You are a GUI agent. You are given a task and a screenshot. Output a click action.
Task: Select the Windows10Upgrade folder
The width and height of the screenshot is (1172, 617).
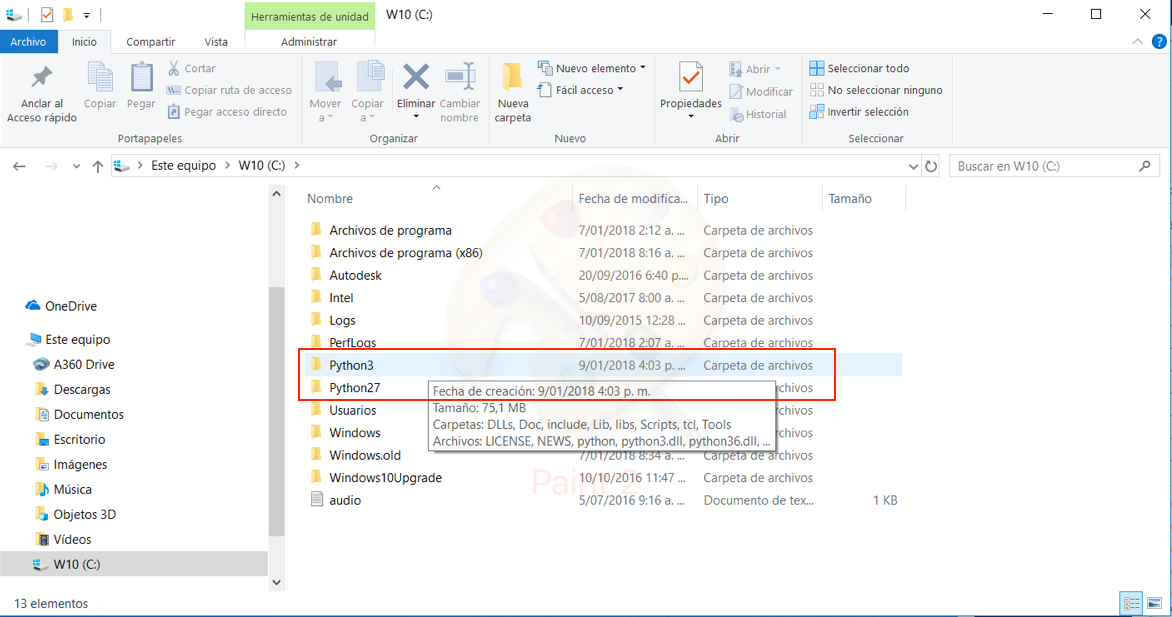[x=385, y=477]
